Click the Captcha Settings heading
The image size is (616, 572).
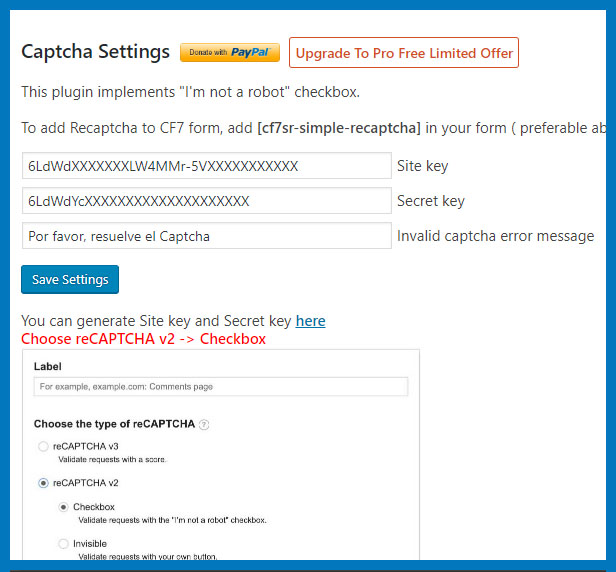pyautogui.click(x=95, y=52)
